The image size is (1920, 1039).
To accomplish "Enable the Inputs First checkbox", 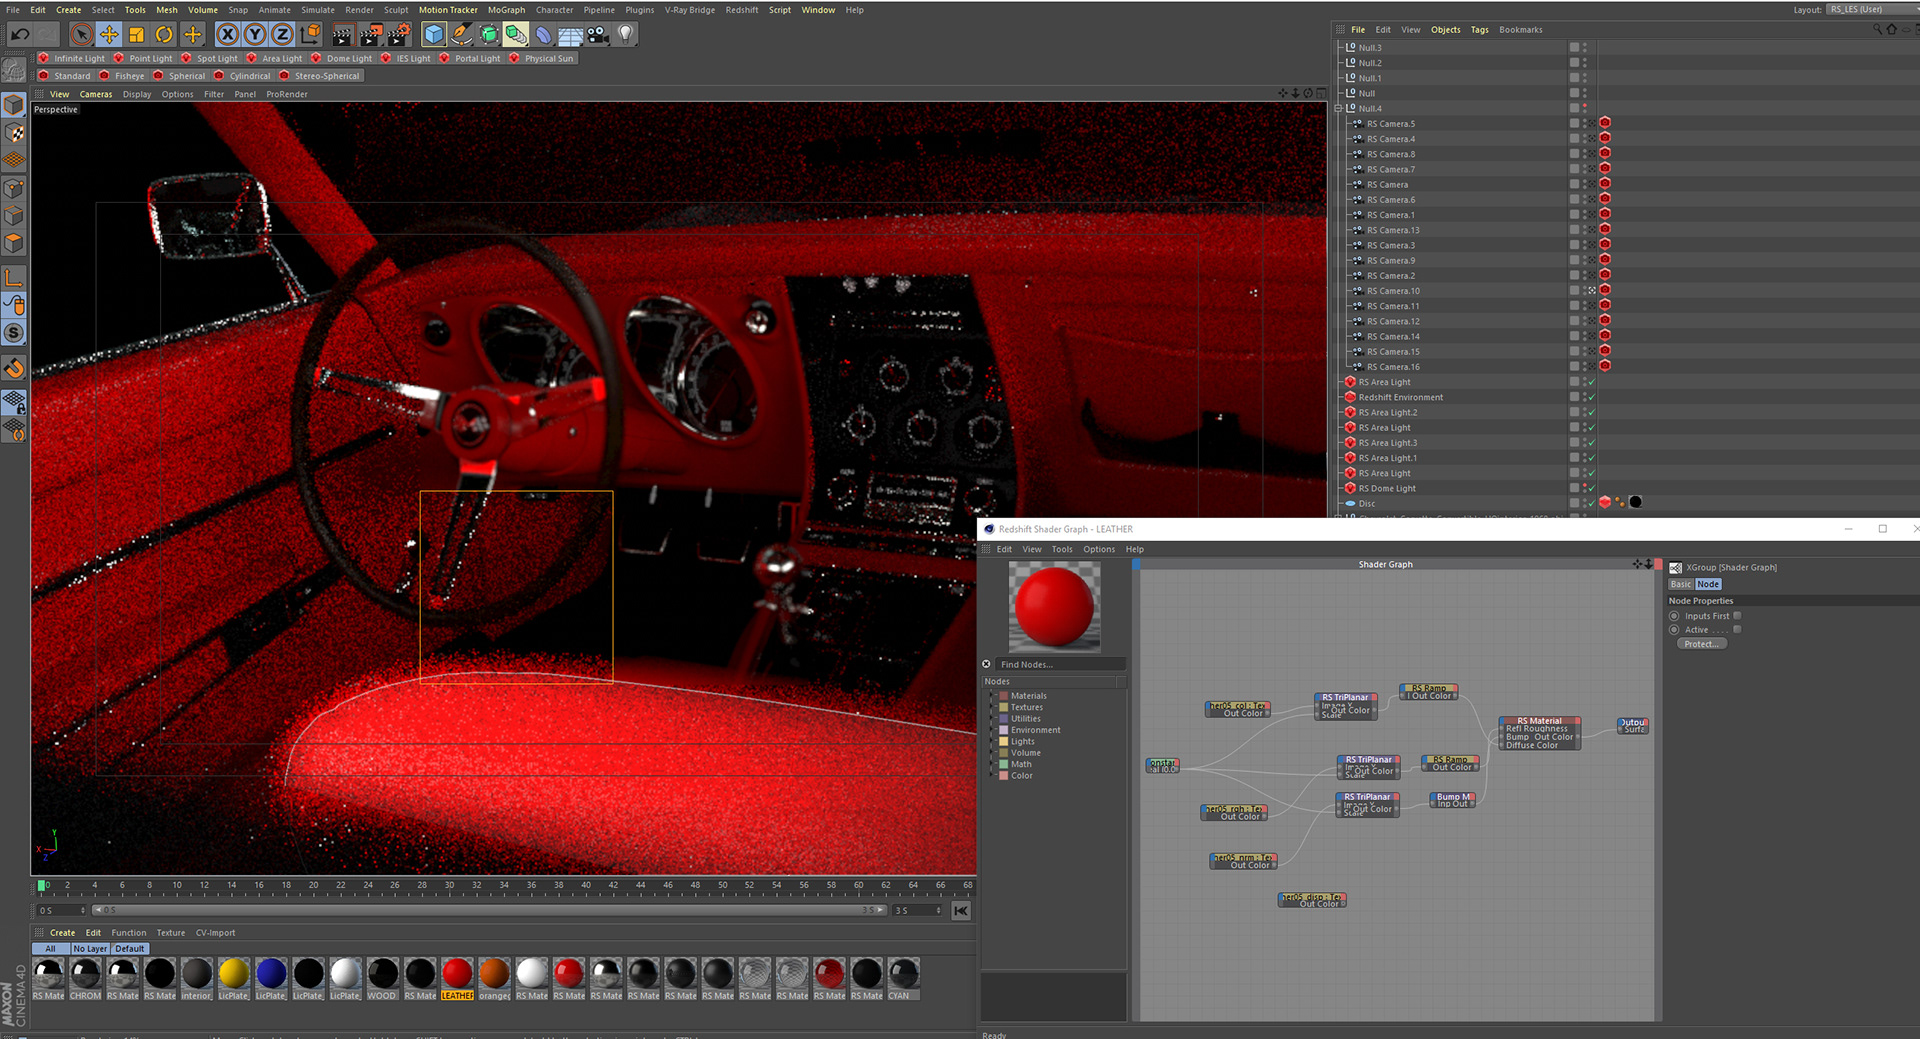I will pyautogui.click(x=1737, y=616).
